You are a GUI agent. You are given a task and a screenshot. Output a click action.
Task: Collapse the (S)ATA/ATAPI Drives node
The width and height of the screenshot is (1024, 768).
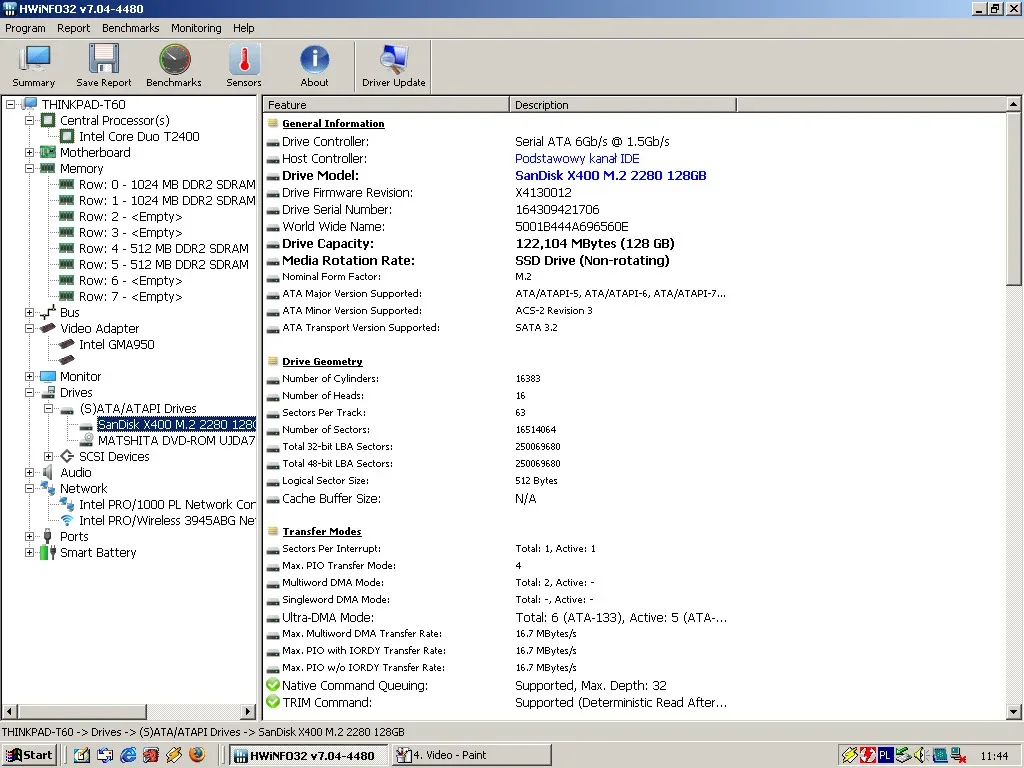pyautogui.click(x=48, y=408)
